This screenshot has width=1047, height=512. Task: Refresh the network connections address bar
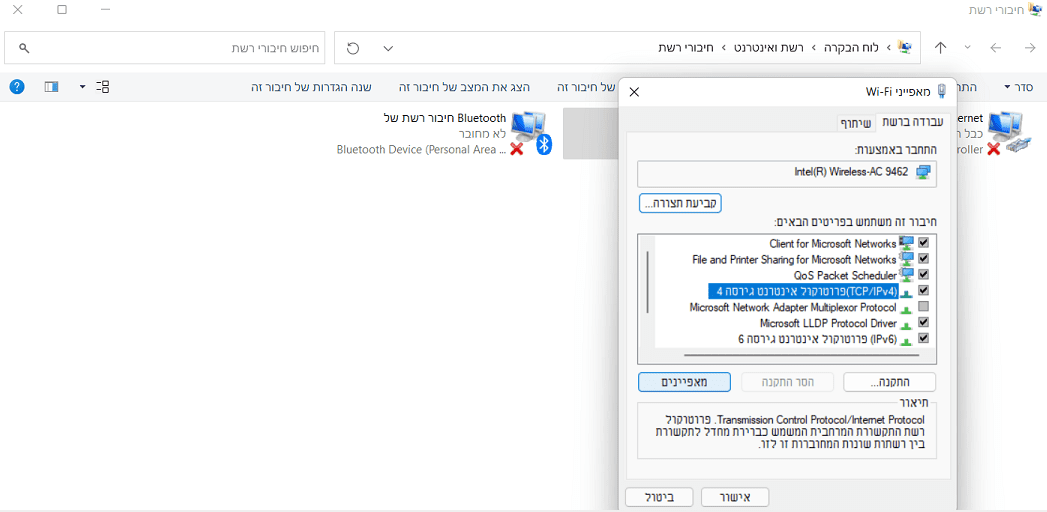pos(353,48)
